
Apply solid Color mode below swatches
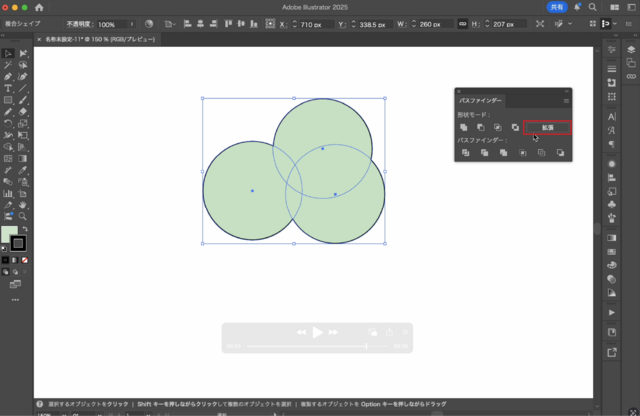click(x=5, y=260)
